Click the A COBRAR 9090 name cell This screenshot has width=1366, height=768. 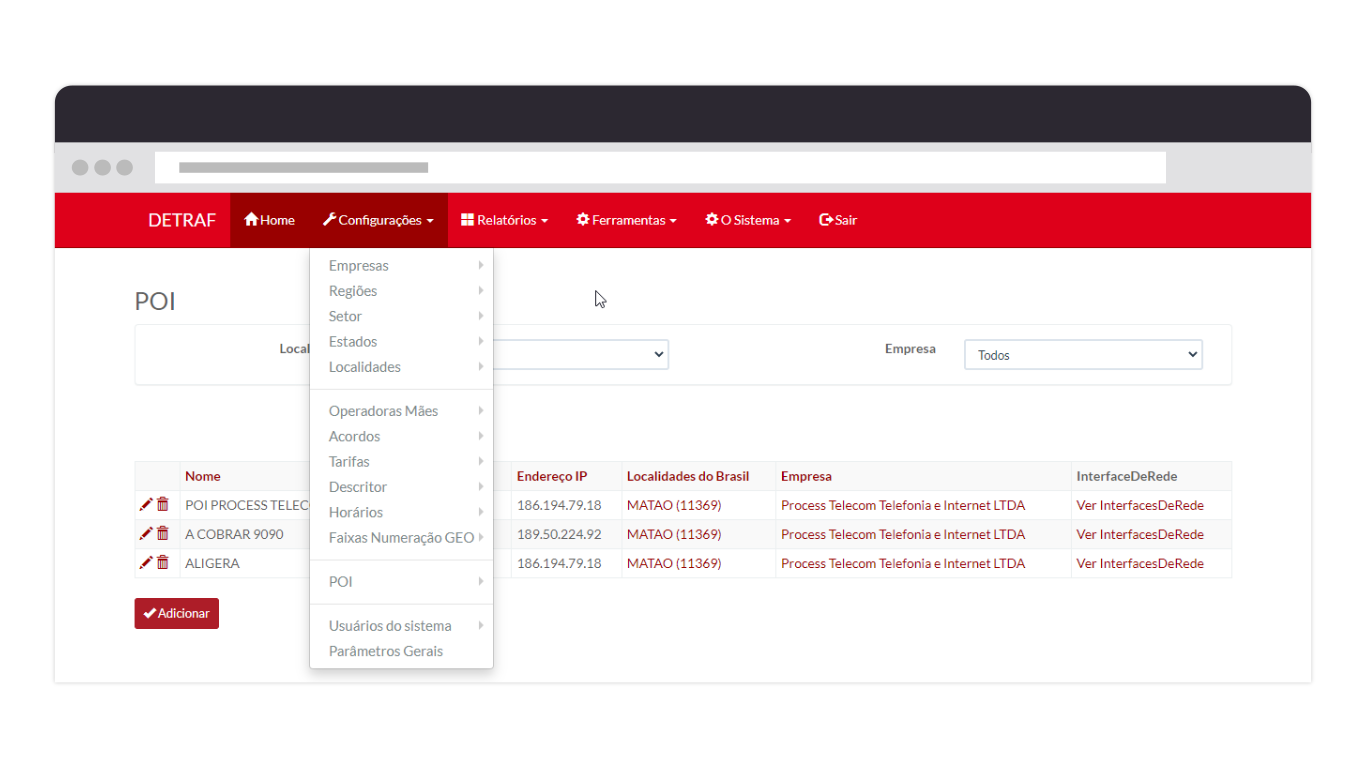(234, 534)
